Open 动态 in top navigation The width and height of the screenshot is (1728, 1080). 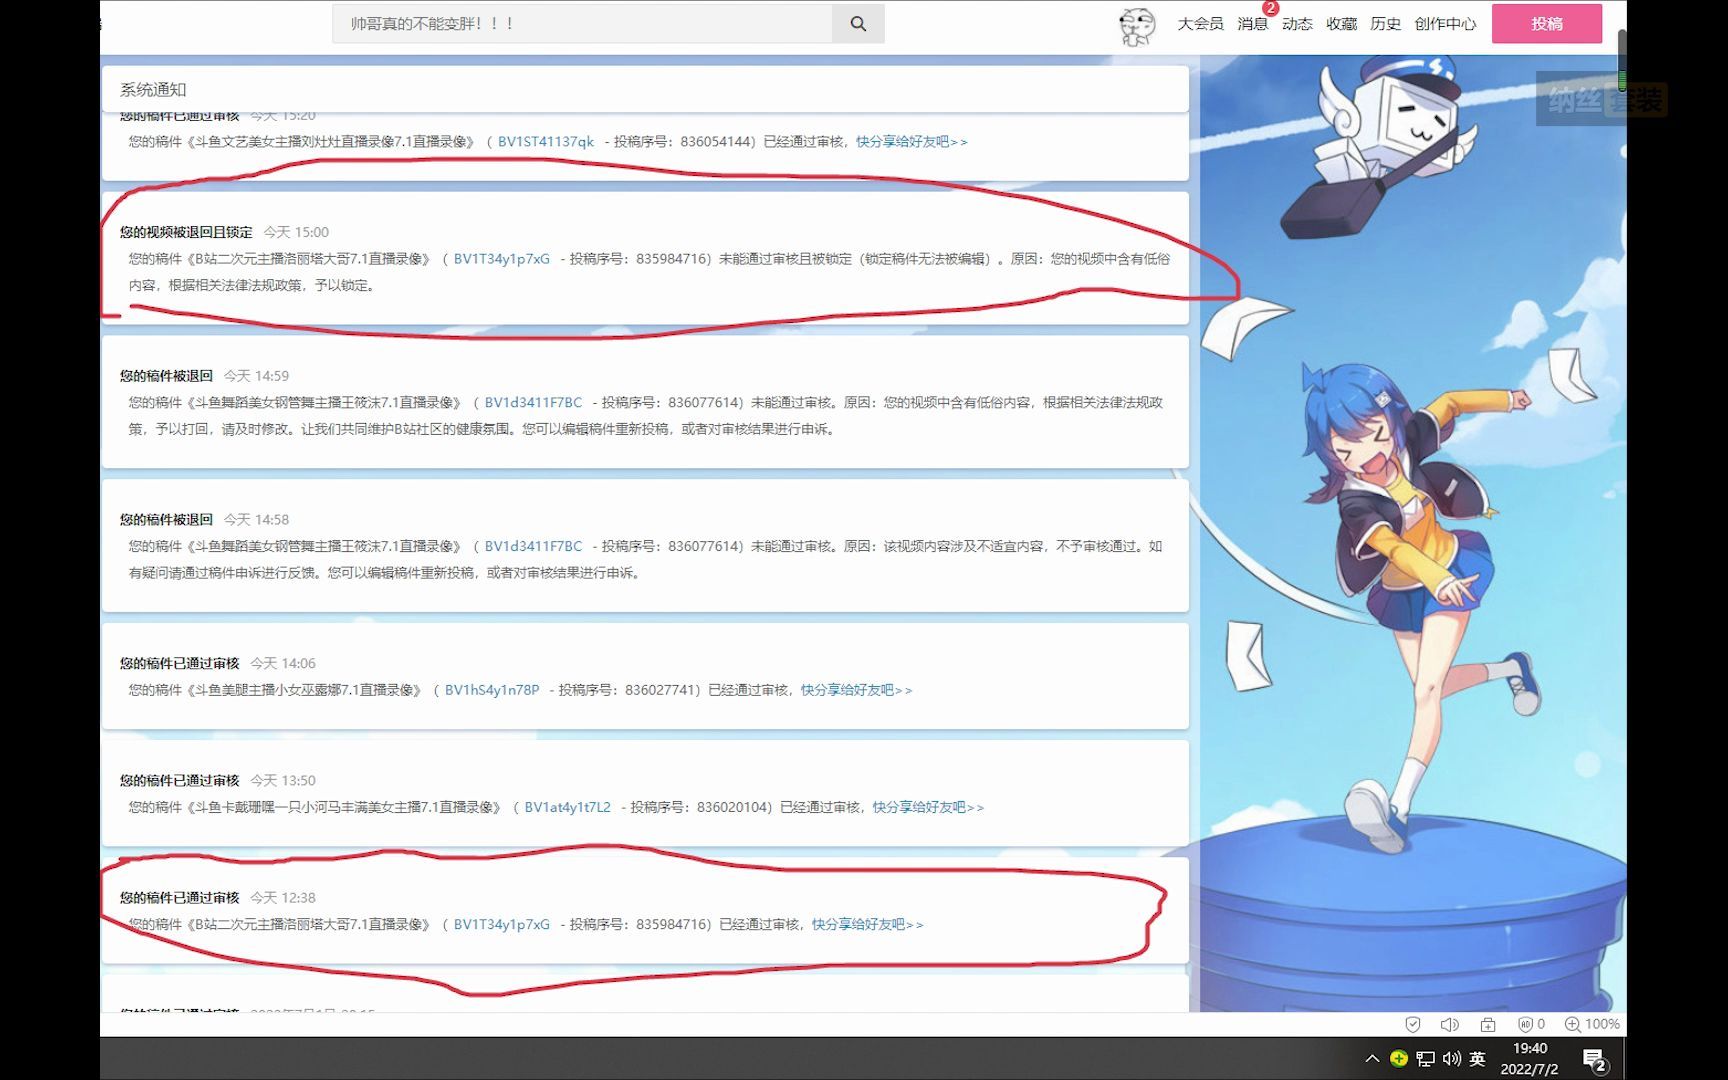[x=1297, y=24]
